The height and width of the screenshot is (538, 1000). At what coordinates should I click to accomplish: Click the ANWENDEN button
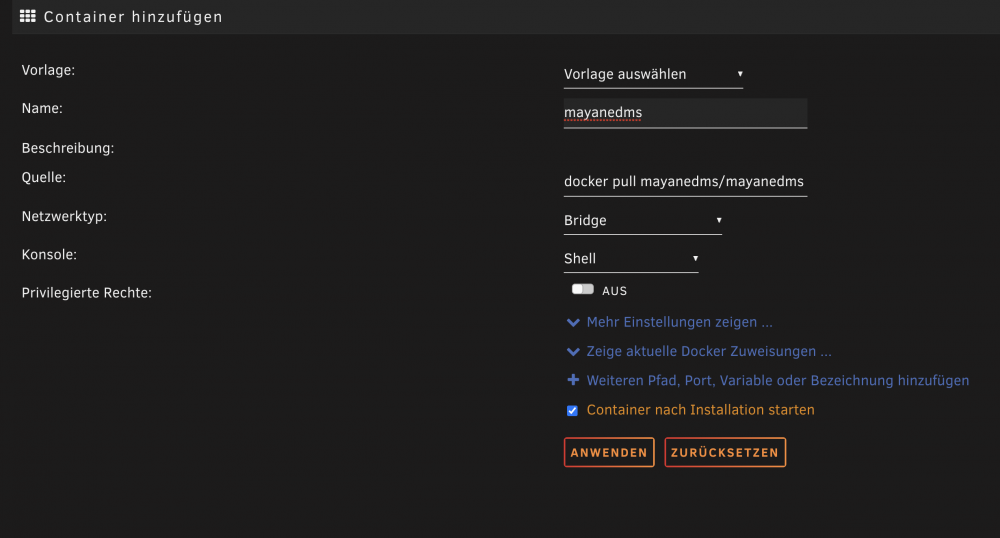click(609, 452)
